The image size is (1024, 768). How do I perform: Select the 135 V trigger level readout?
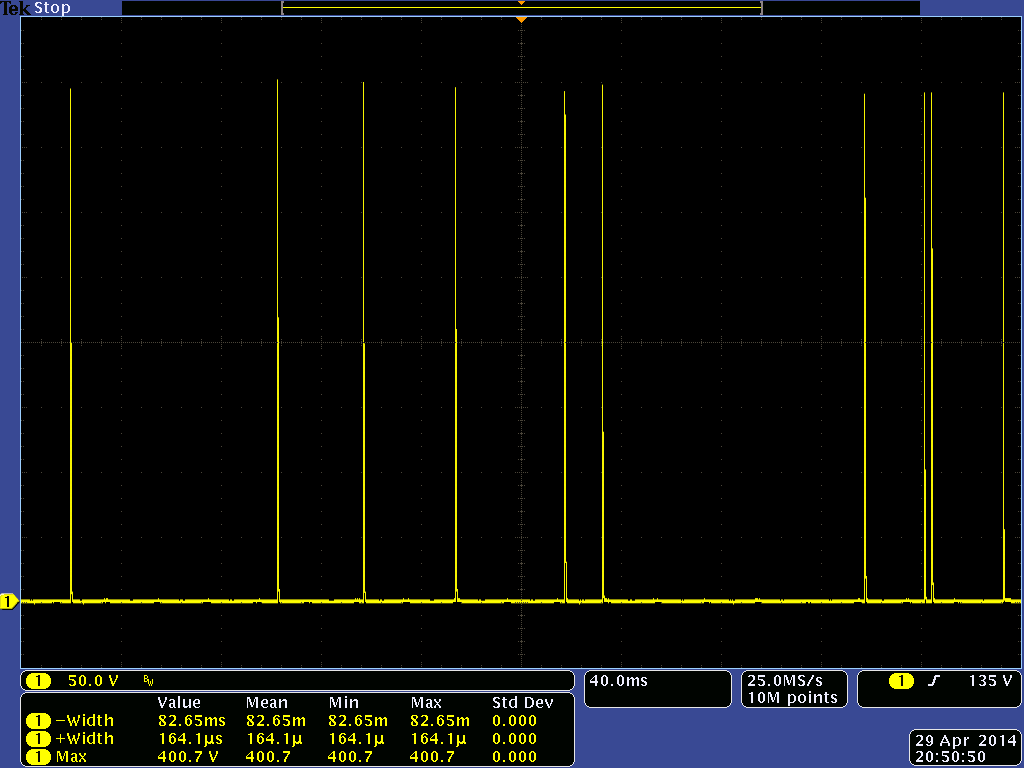coord(990,681)
